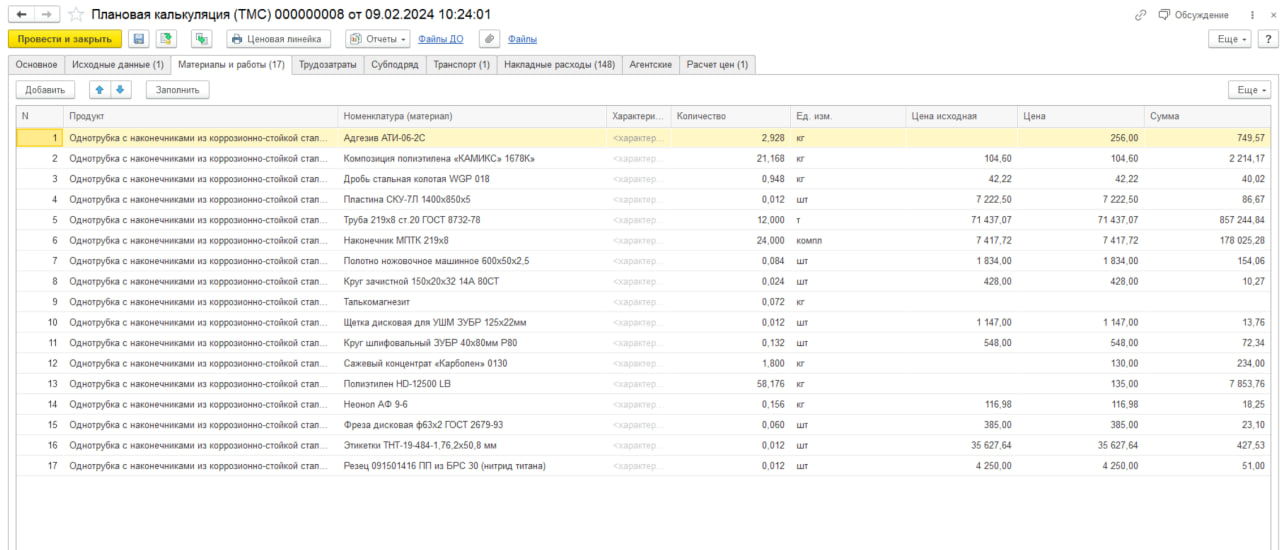Click the back navigation arrow
Image resolution: width=1280 pixels, height=550 pixels.
pyautogui.click(x=22, y=15)
